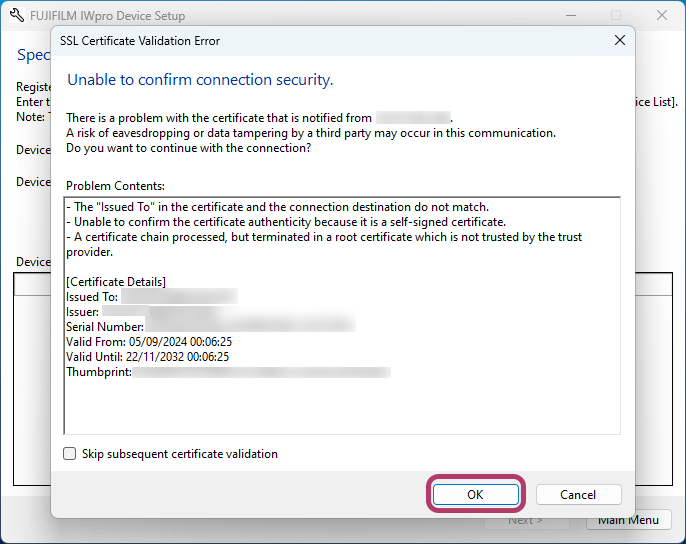
Task: Enable Skip subsequent certificate validation checkbox
Action: click(x=70, y=453)
